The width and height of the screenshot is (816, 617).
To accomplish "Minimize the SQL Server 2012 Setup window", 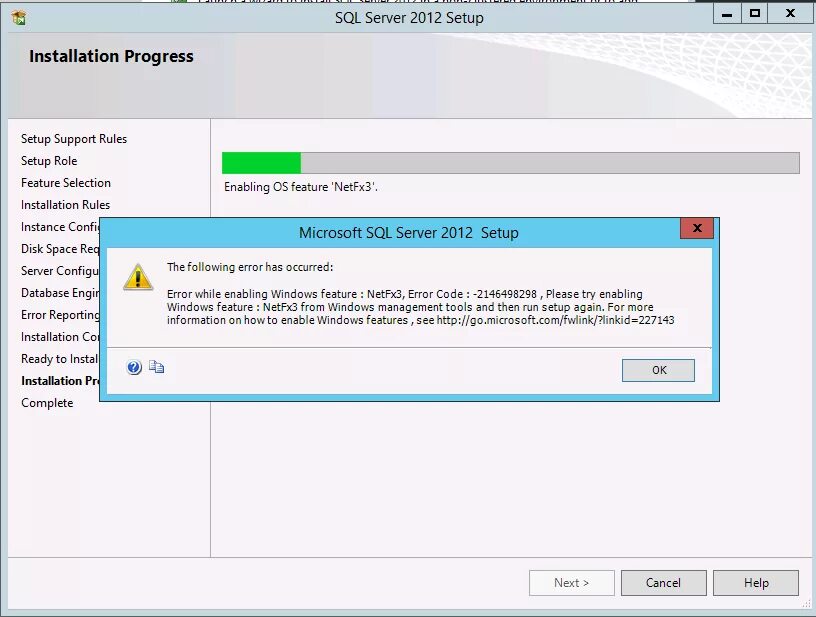I will click(x=727, y=14).
